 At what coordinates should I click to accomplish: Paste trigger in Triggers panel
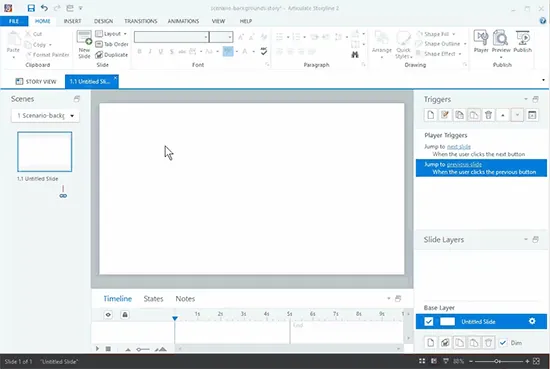tap(474, 115)
